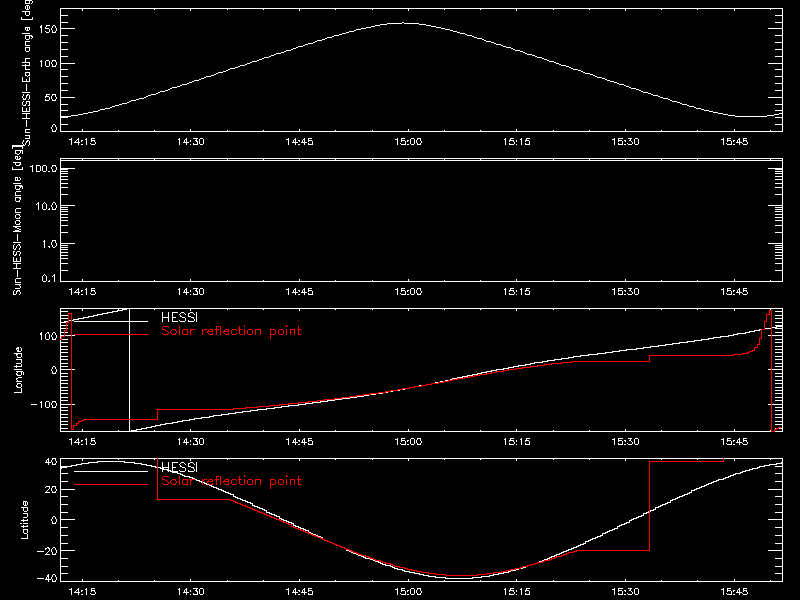Select 14:15 label under the Latitude plot

[x=82, y=592]
